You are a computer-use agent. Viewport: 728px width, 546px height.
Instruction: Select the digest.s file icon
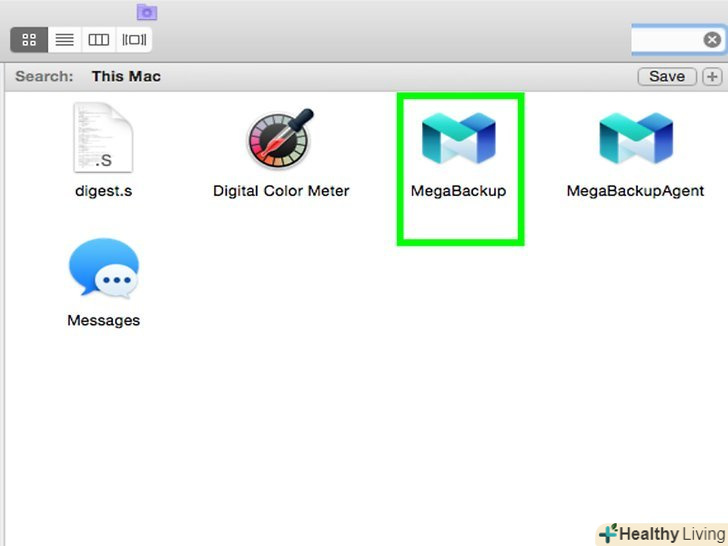103,137
